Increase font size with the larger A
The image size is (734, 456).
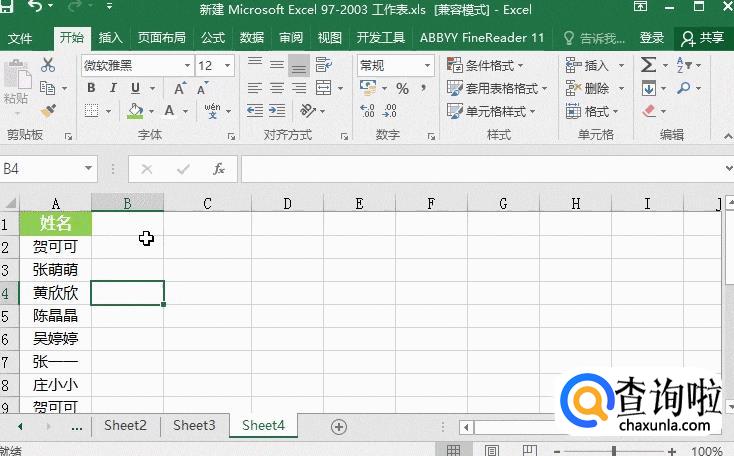[180, 88]
